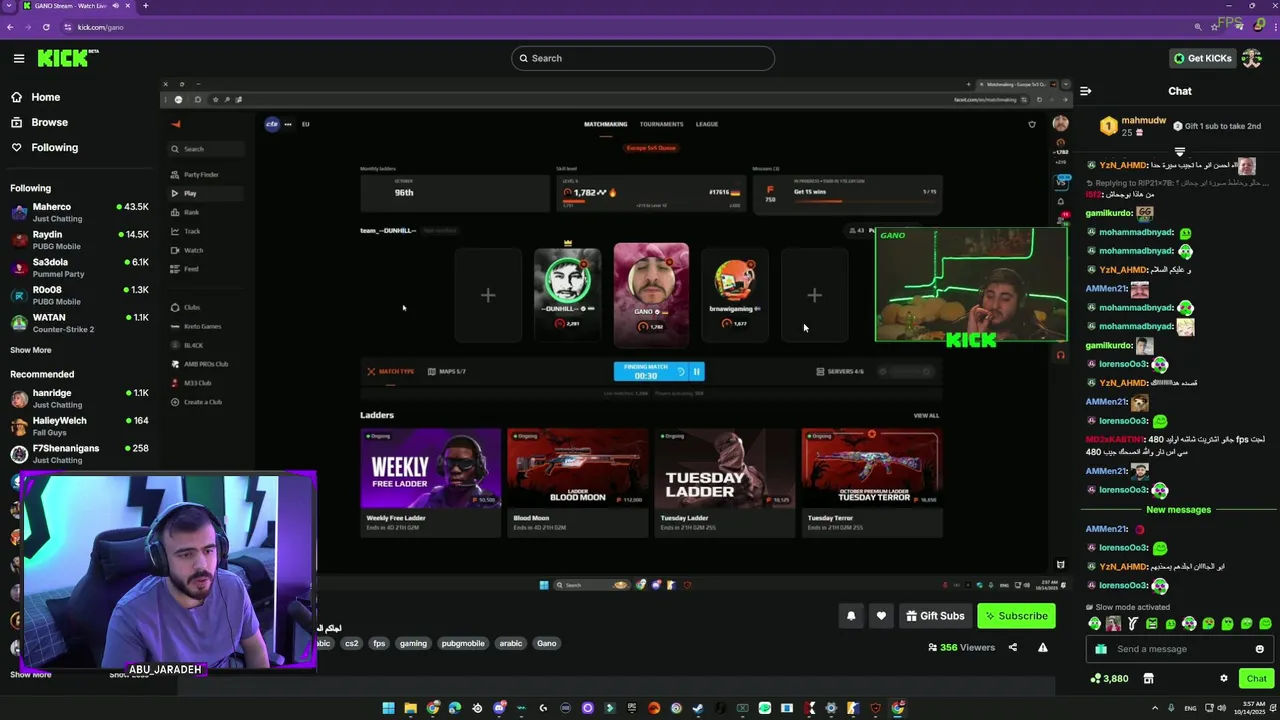Click the taskbar volume icon
This screenshot has width=1280, height=720.
coord(1222,708)
